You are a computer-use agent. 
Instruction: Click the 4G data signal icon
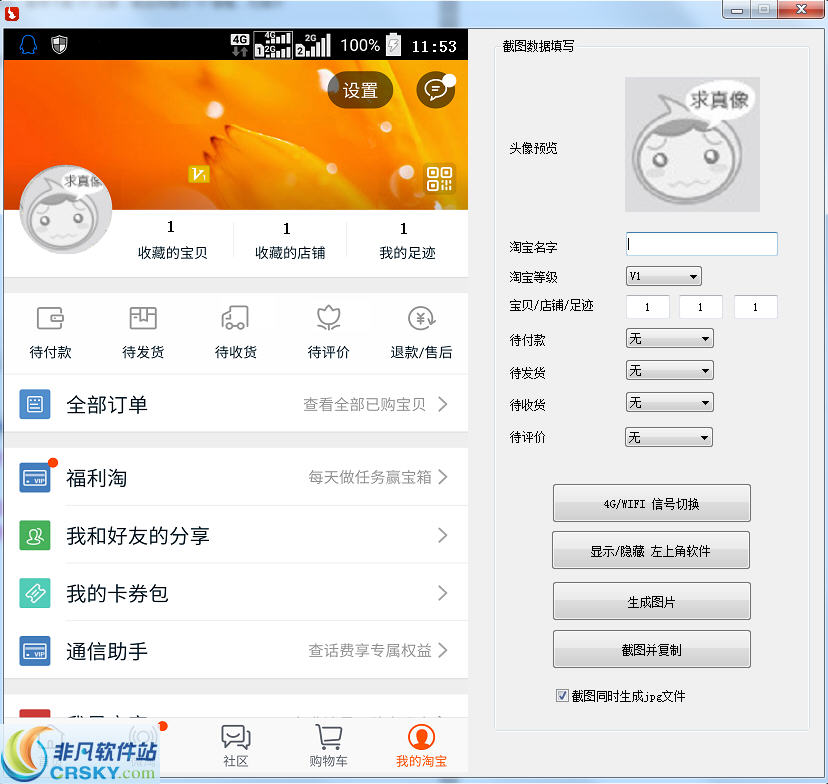[x=240, y=45]
